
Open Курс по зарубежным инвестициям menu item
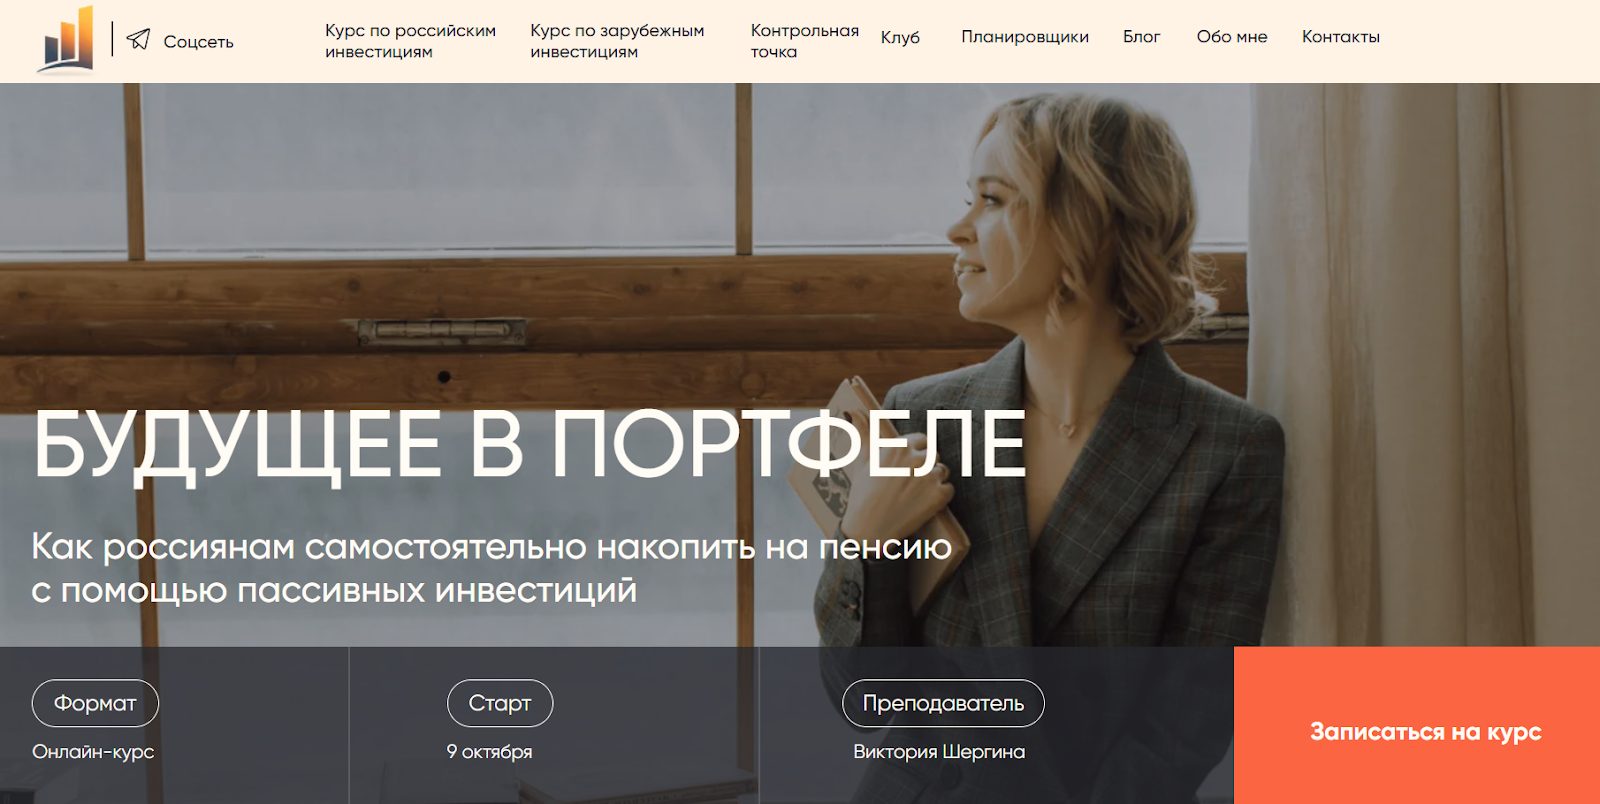coord(617,41)
